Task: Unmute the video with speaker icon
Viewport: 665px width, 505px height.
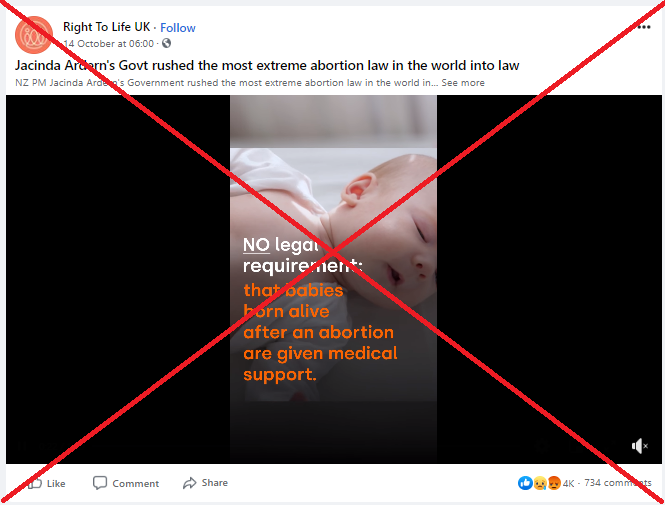Action: click(x=639, y=446)
